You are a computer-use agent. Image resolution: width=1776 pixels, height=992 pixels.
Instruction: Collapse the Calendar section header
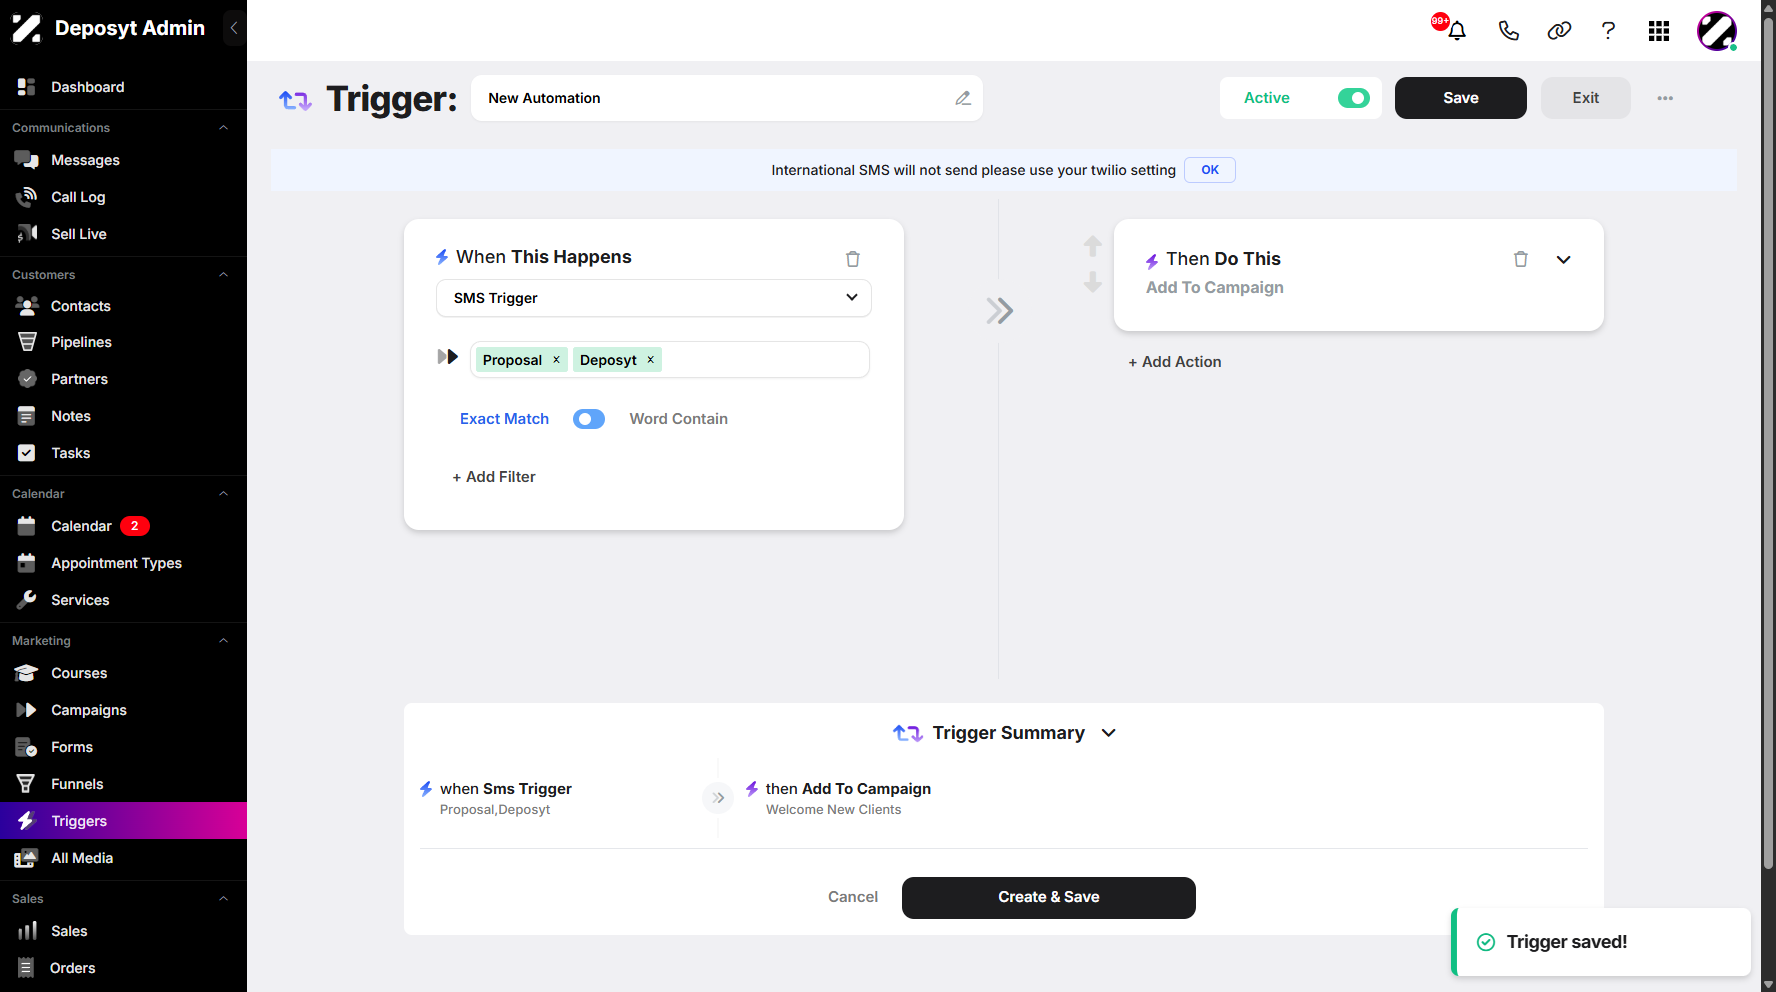click(x=224, y=494)
